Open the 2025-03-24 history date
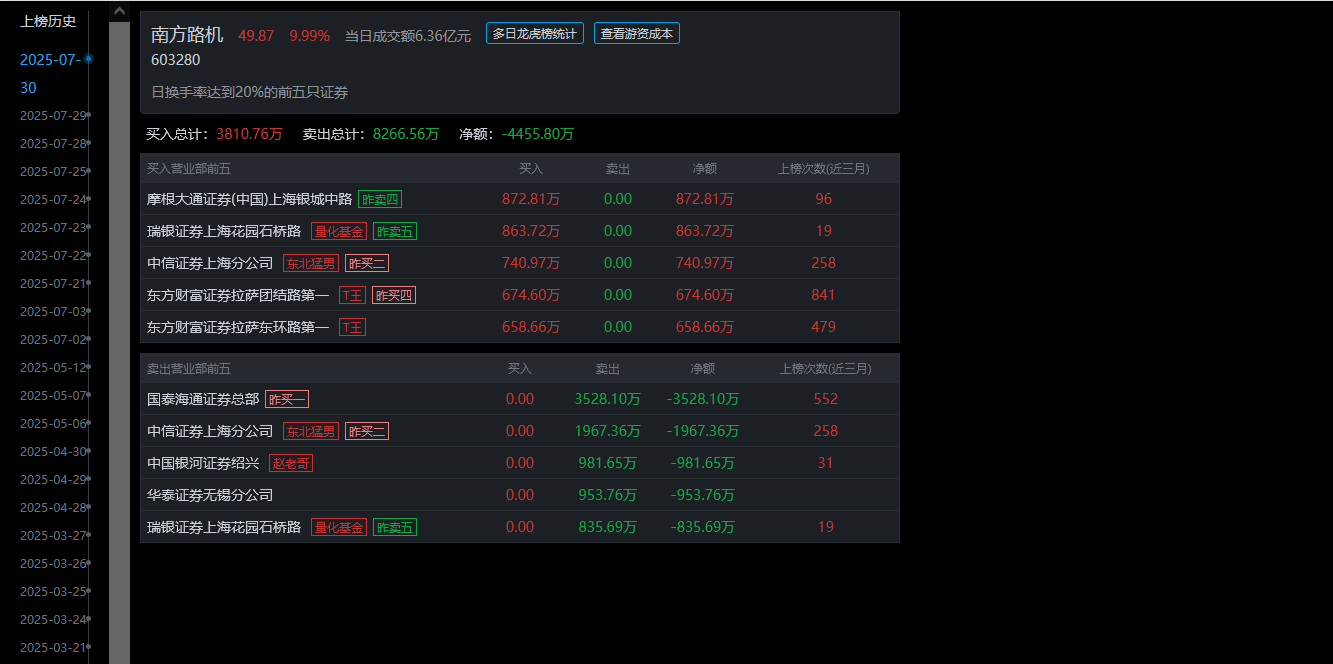This screenshot has width=1333, height=664. [x=53, y=619]
